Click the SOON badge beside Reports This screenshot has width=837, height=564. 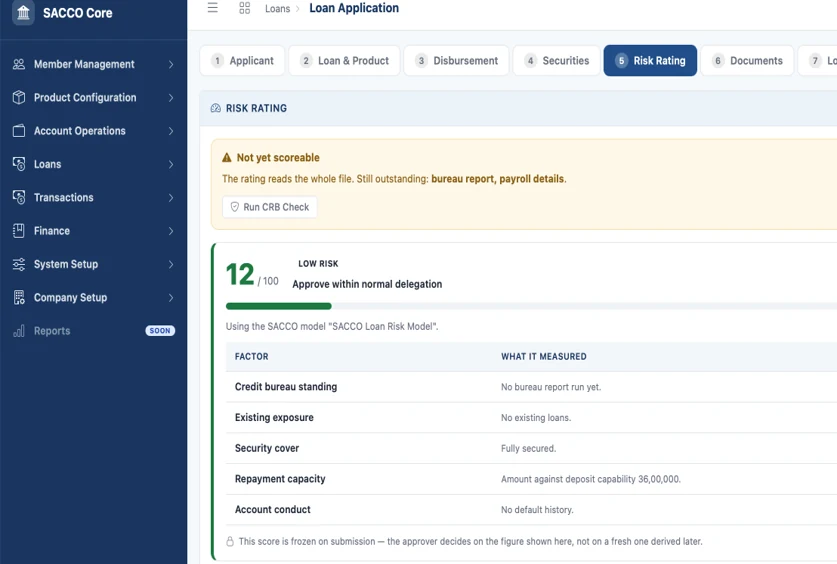(x=160, y=331)
